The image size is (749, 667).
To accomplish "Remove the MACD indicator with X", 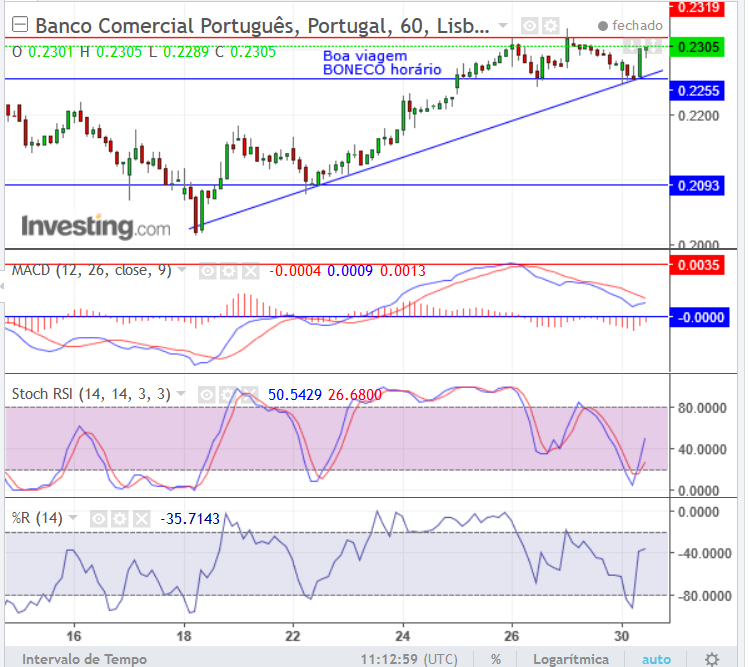I will (250, 271).
